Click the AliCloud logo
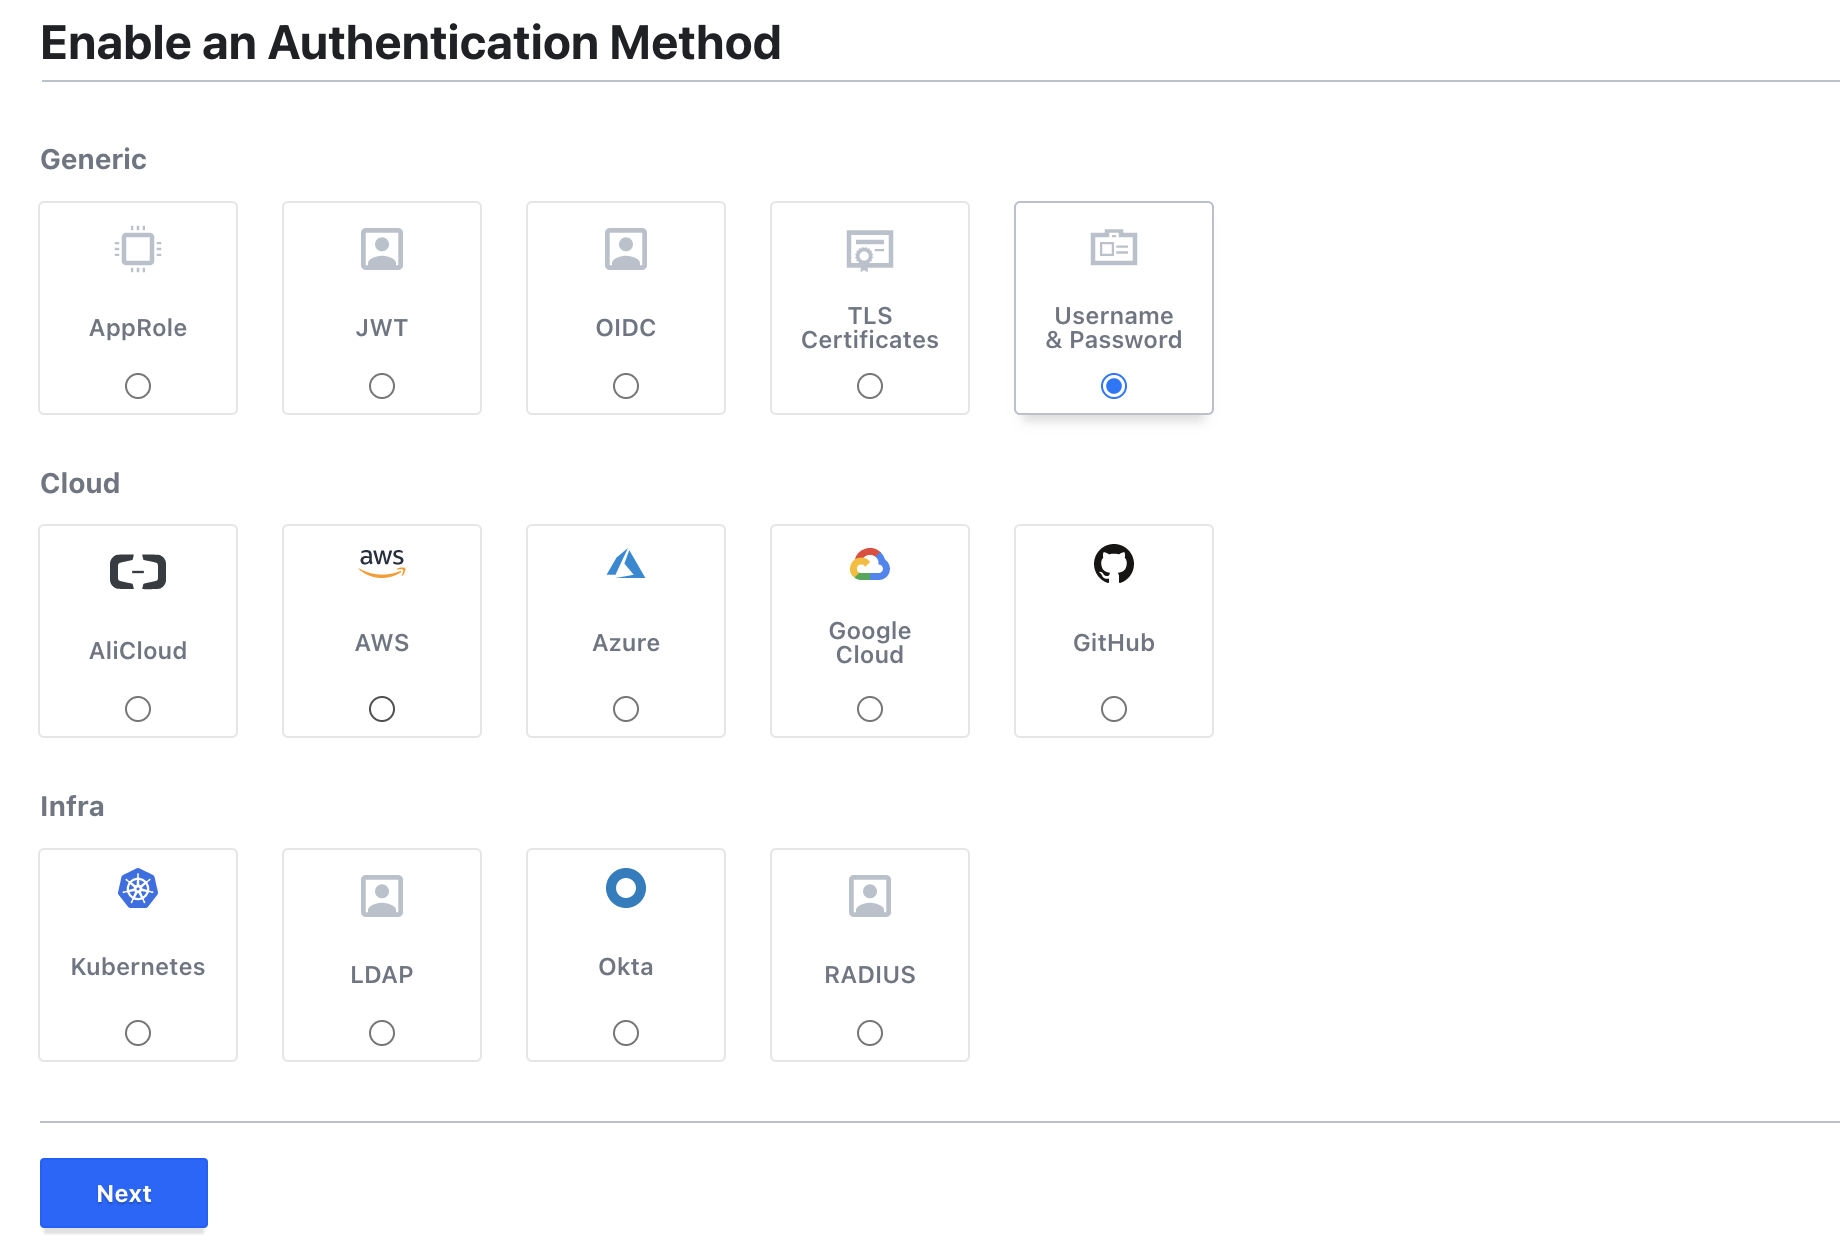The image size is (1840, 1260). click(137, 571)
